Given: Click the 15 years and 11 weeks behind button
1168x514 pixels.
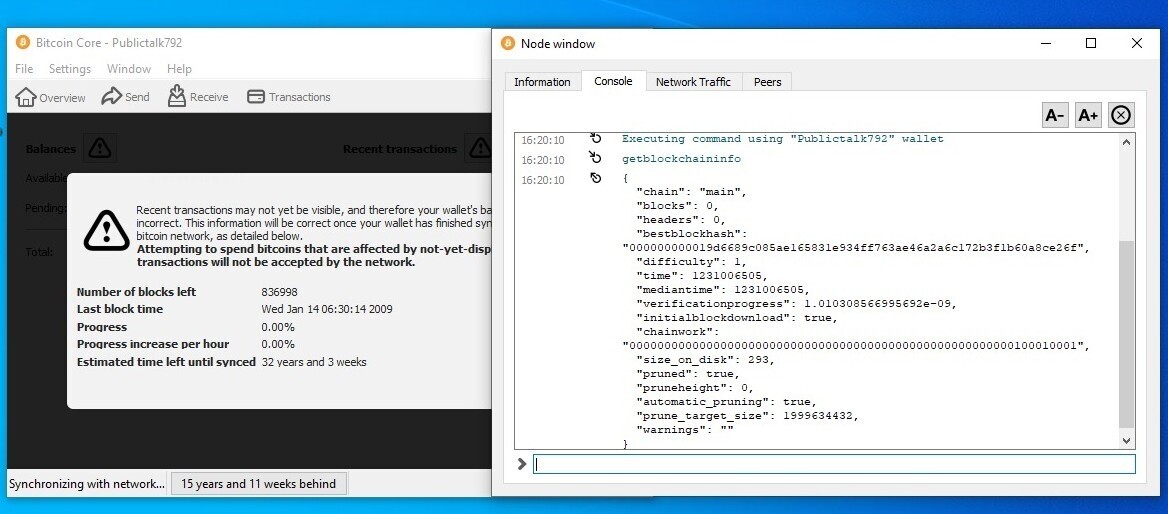Looking at the screenshot, I should [x=258, y=483].
